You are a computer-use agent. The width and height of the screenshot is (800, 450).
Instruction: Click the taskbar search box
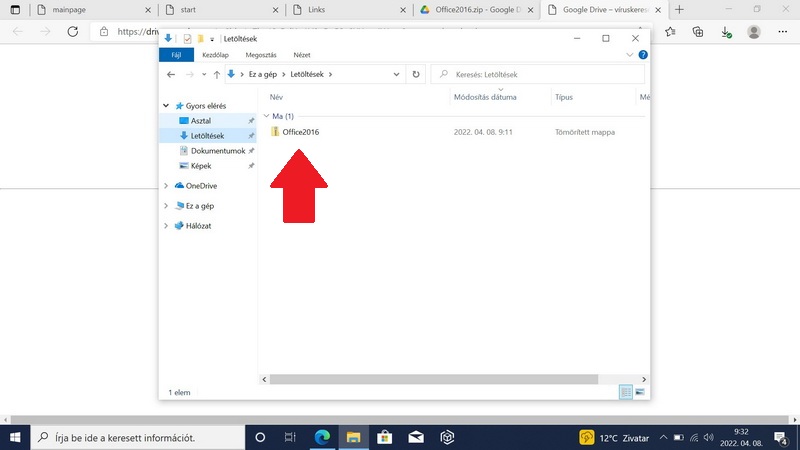[x=138, y=437]
